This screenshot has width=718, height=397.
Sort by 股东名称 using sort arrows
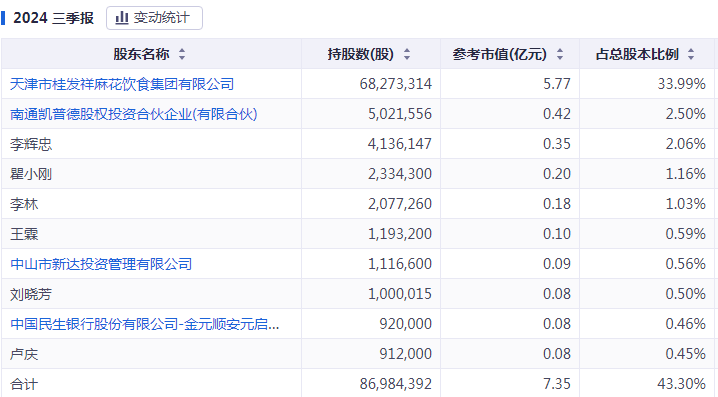click(x=182, y=54)
